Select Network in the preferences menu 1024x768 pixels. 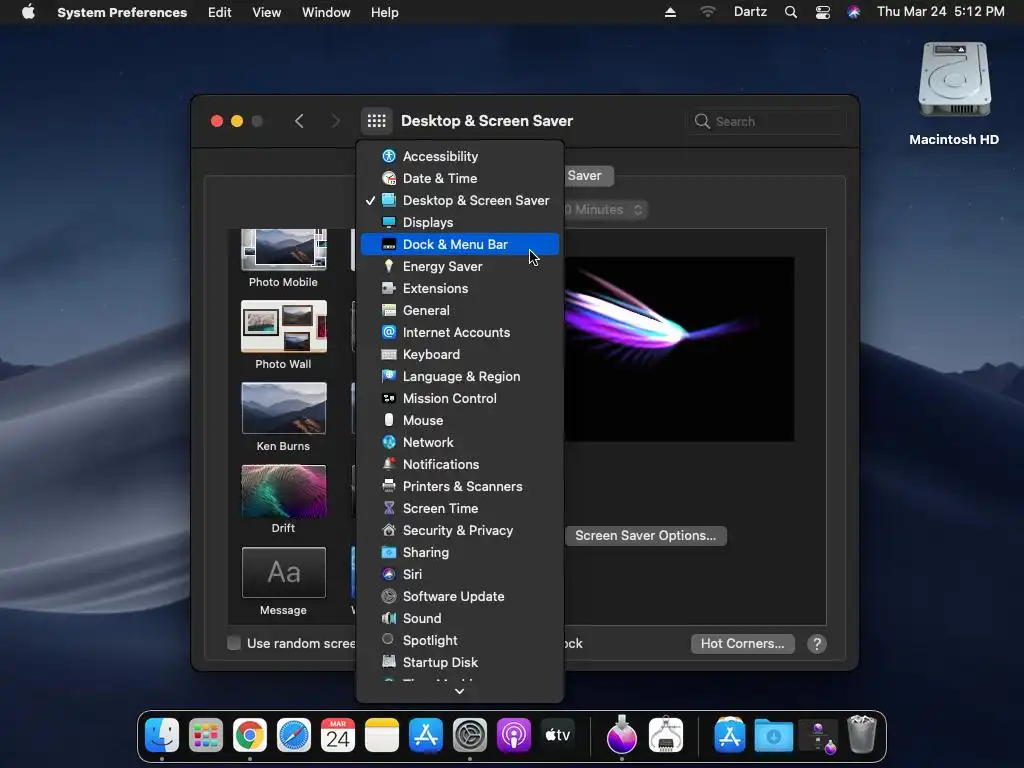tap(460, 442)
